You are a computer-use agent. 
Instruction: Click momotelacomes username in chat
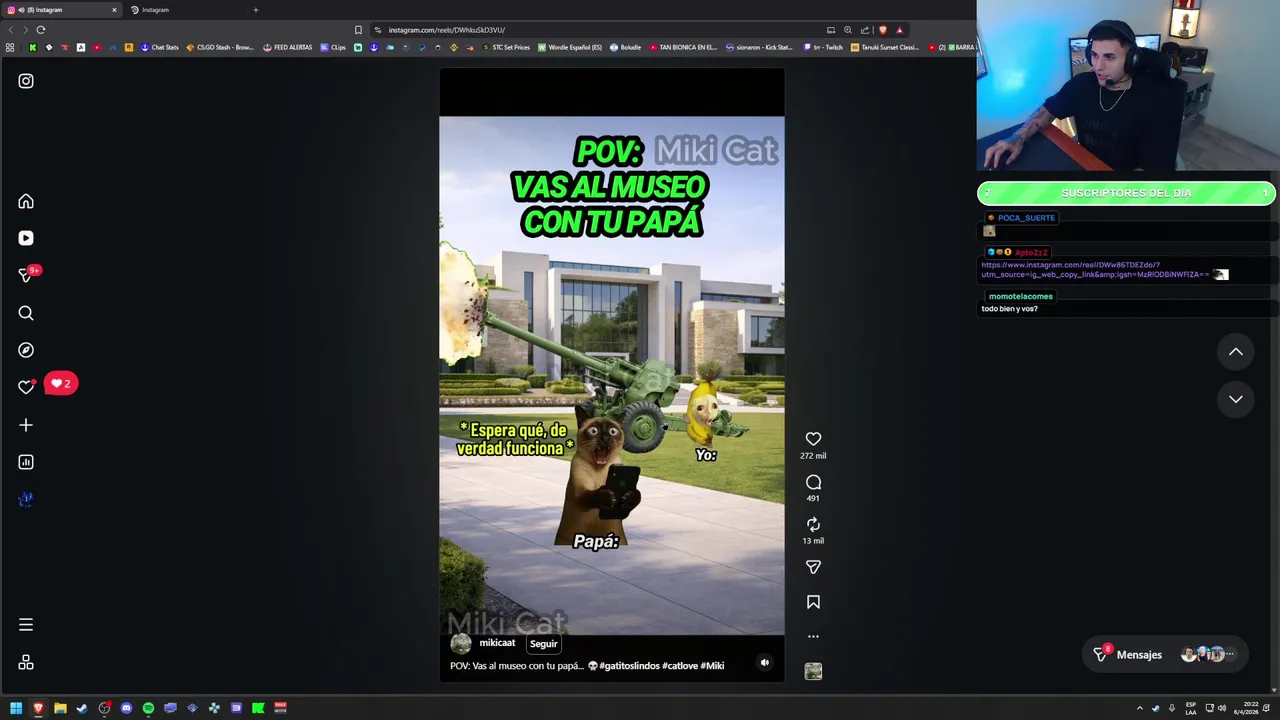pos(1020,296)
